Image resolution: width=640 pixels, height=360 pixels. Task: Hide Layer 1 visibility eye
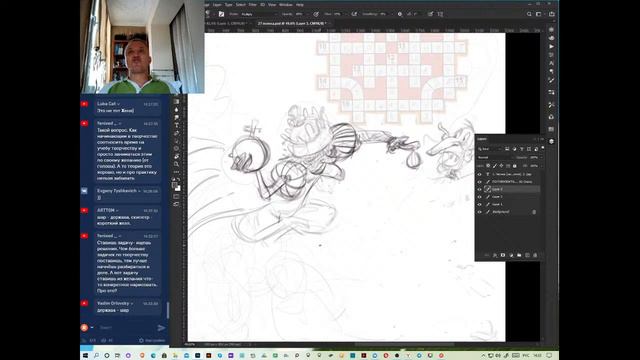click(x=480, y=204)
